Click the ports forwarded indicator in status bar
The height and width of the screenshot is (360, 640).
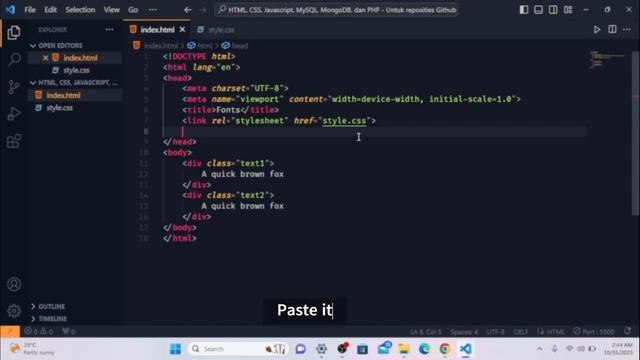pos(69,331)
